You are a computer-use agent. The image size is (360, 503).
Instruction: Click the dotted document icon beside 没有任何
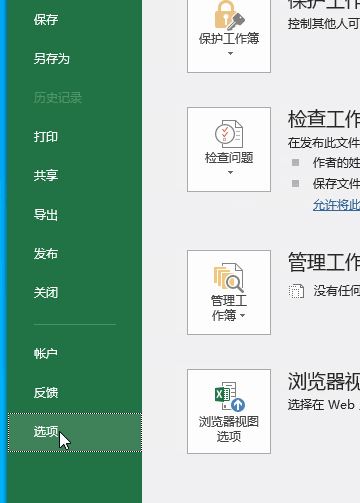click(296, 291)
